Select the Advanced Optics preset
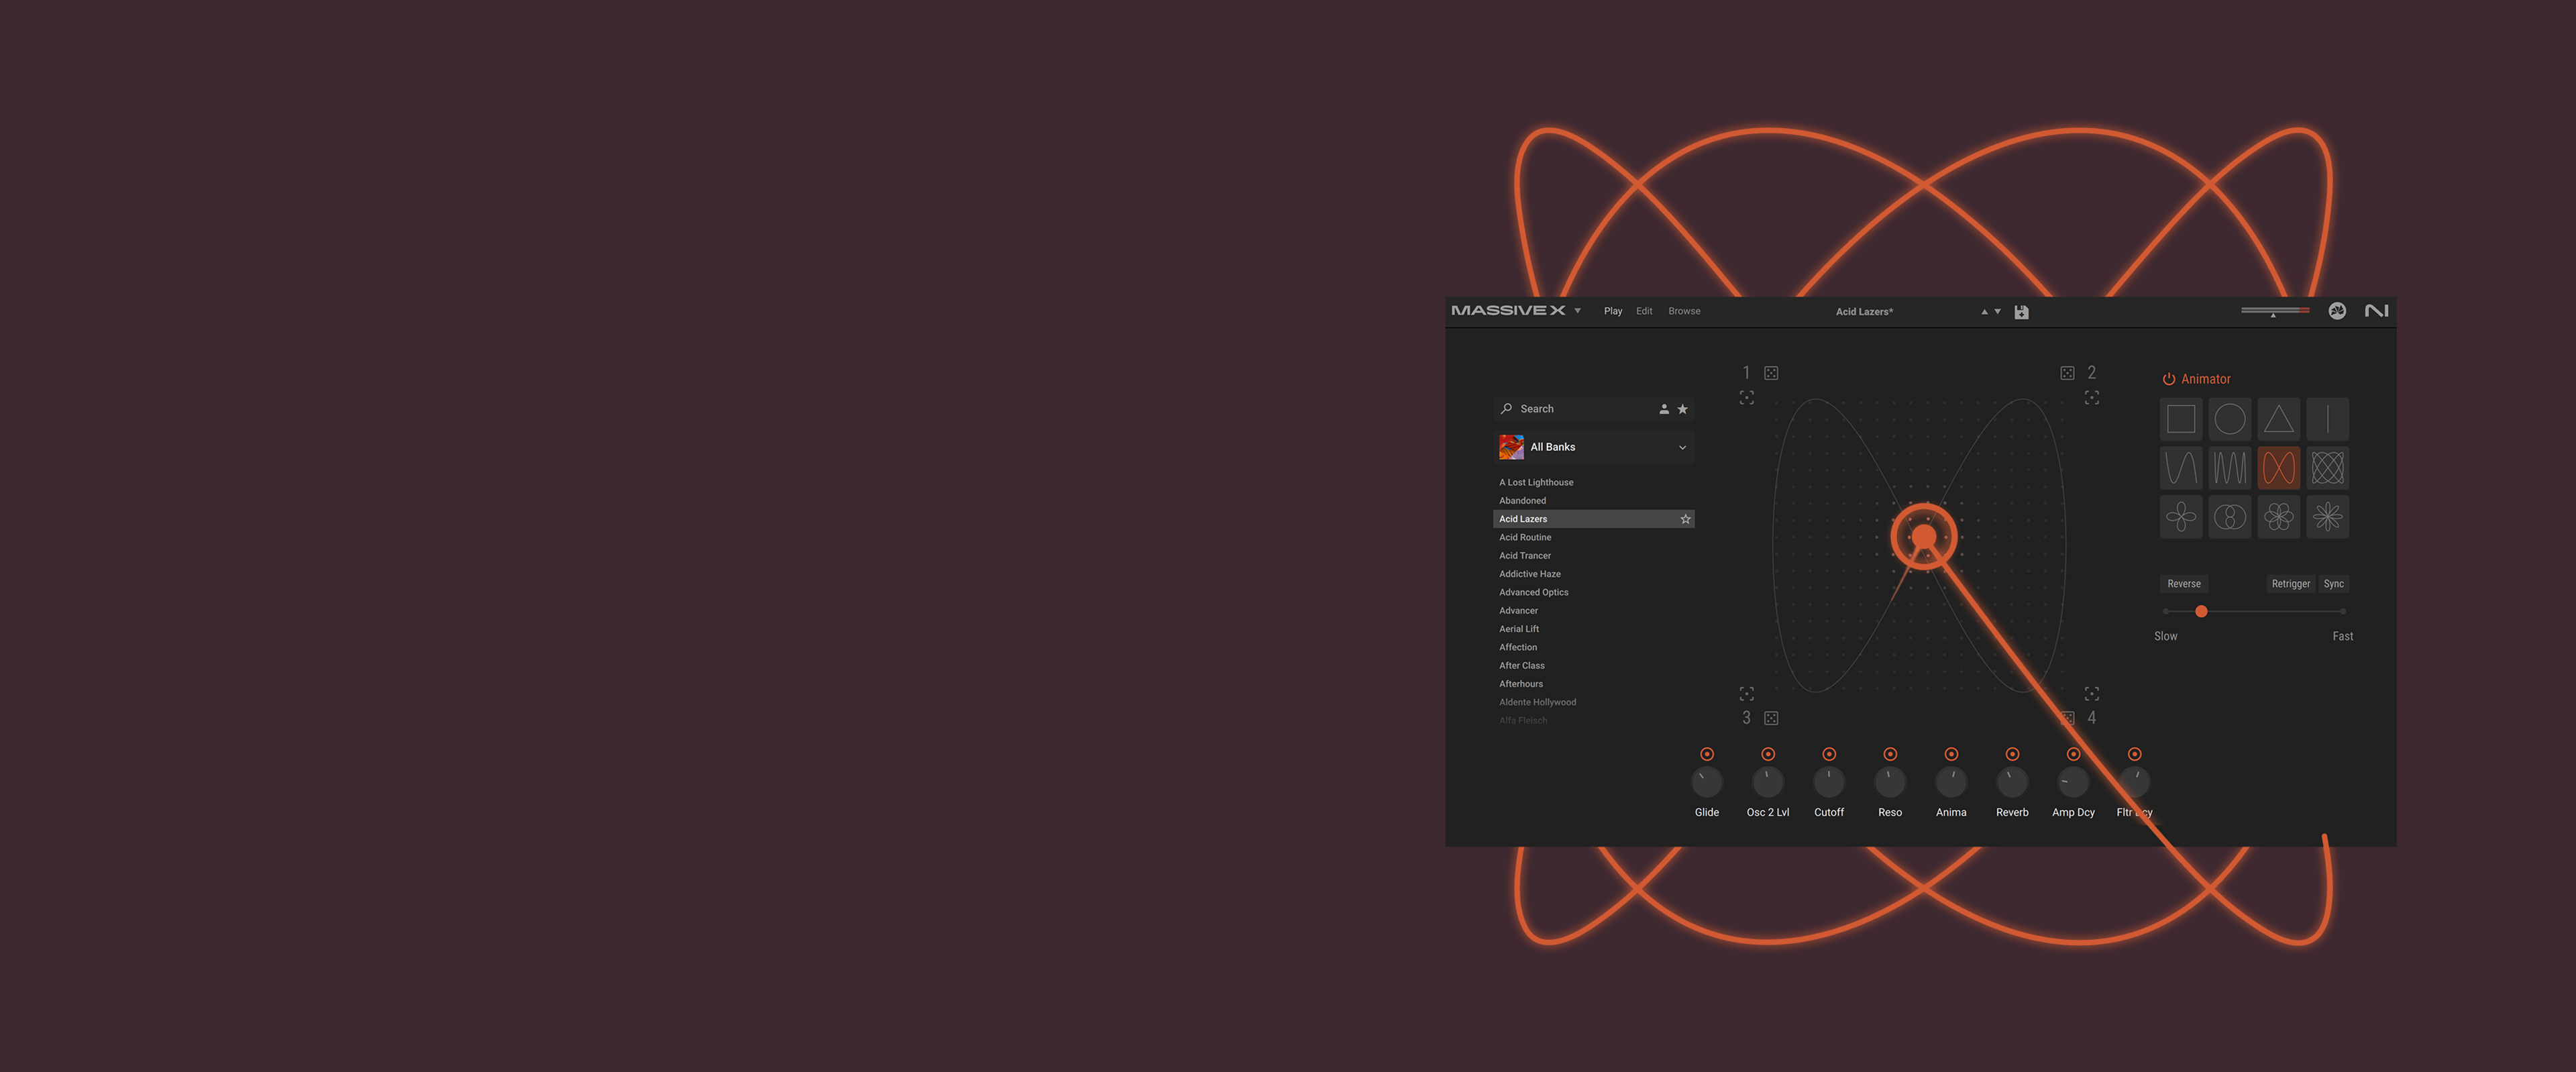This screenshot has height=1072, width=2576. click(1533, 592)
